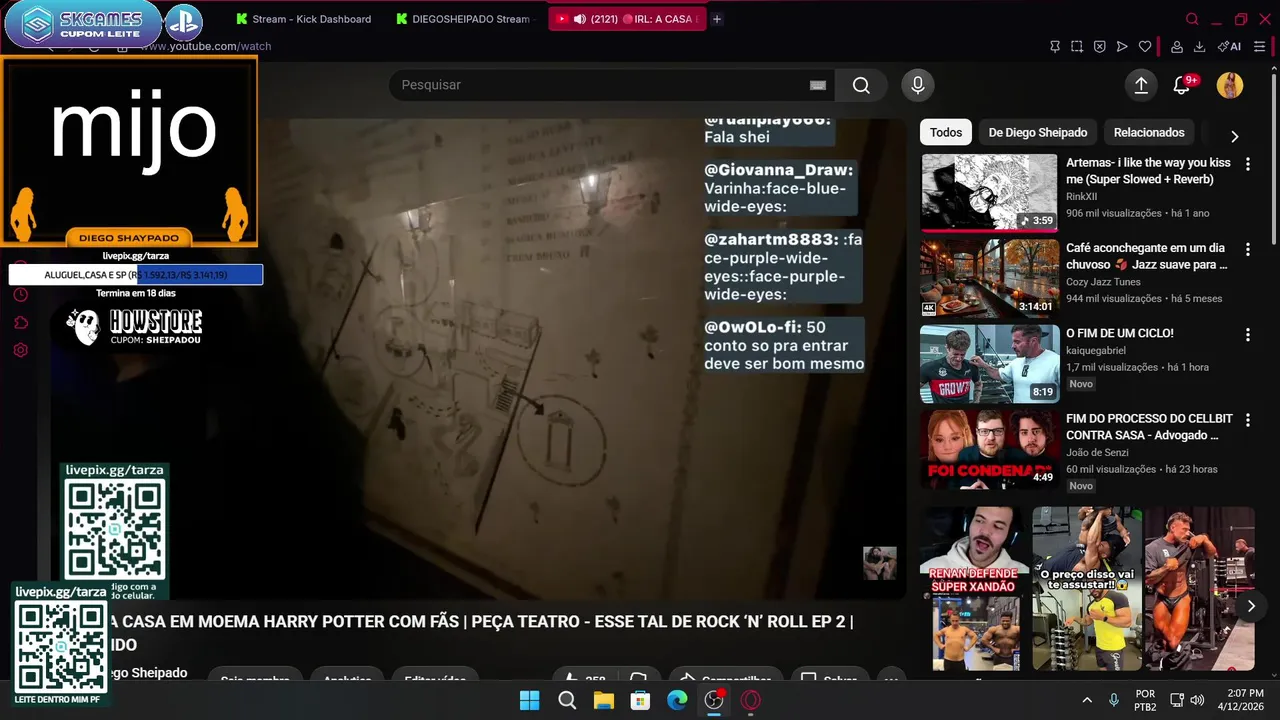Select the IRL: A CASA YouTube tab

(627, 19)
